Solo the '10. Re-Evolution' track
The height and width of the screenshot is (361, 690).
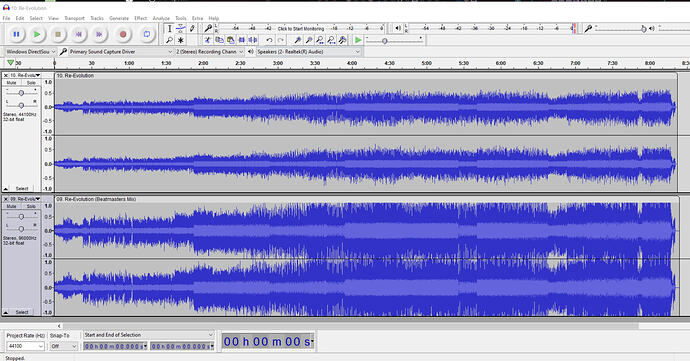point(31,83)
